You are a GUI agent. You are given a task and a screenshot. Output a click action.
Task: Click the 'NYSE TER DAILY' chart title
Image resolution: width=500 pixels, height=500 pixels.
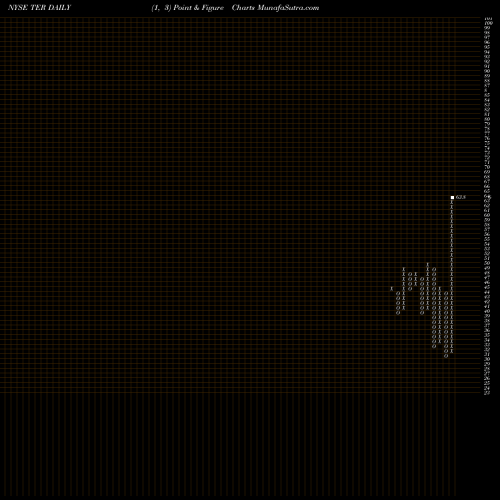(x=39, y=8)
